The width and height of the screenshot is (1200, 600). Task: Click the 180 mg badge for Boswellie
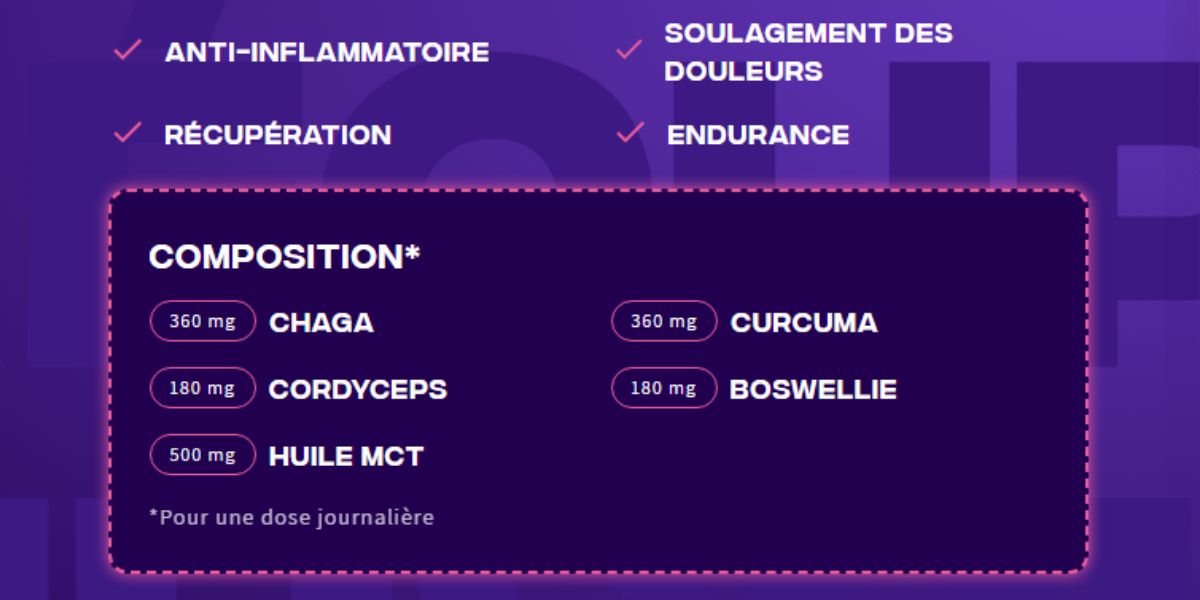tap(664, 388)
